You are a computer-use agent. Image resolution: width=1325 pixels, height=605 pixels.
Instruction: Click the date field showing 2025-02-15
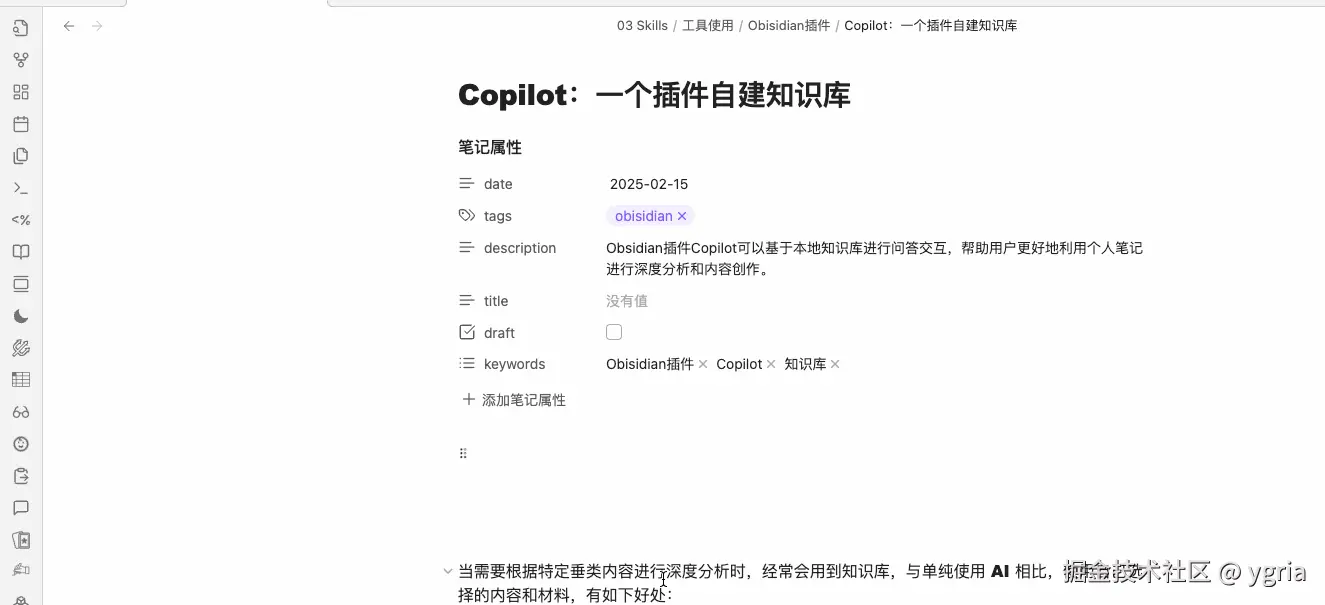click(x=649, y=183)
